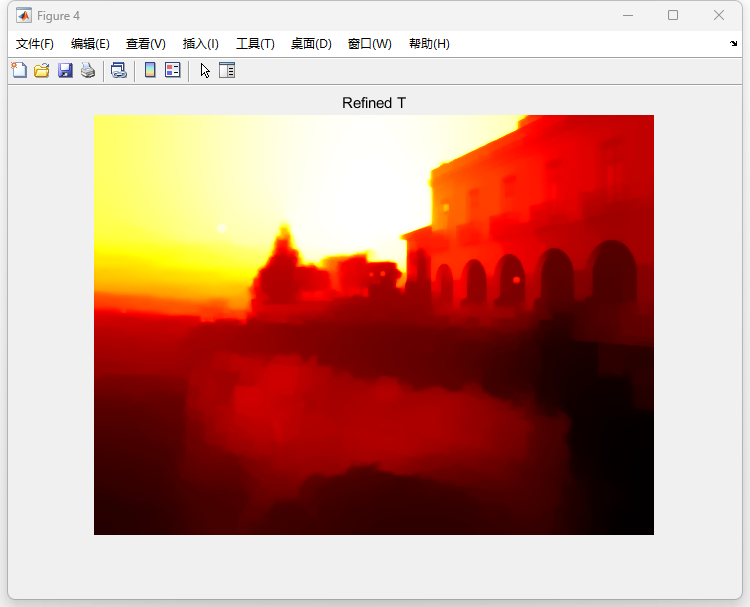Screen dimensions: 750x607
Task: Open the 桌面(D) menu
Action: pos(311,44)
